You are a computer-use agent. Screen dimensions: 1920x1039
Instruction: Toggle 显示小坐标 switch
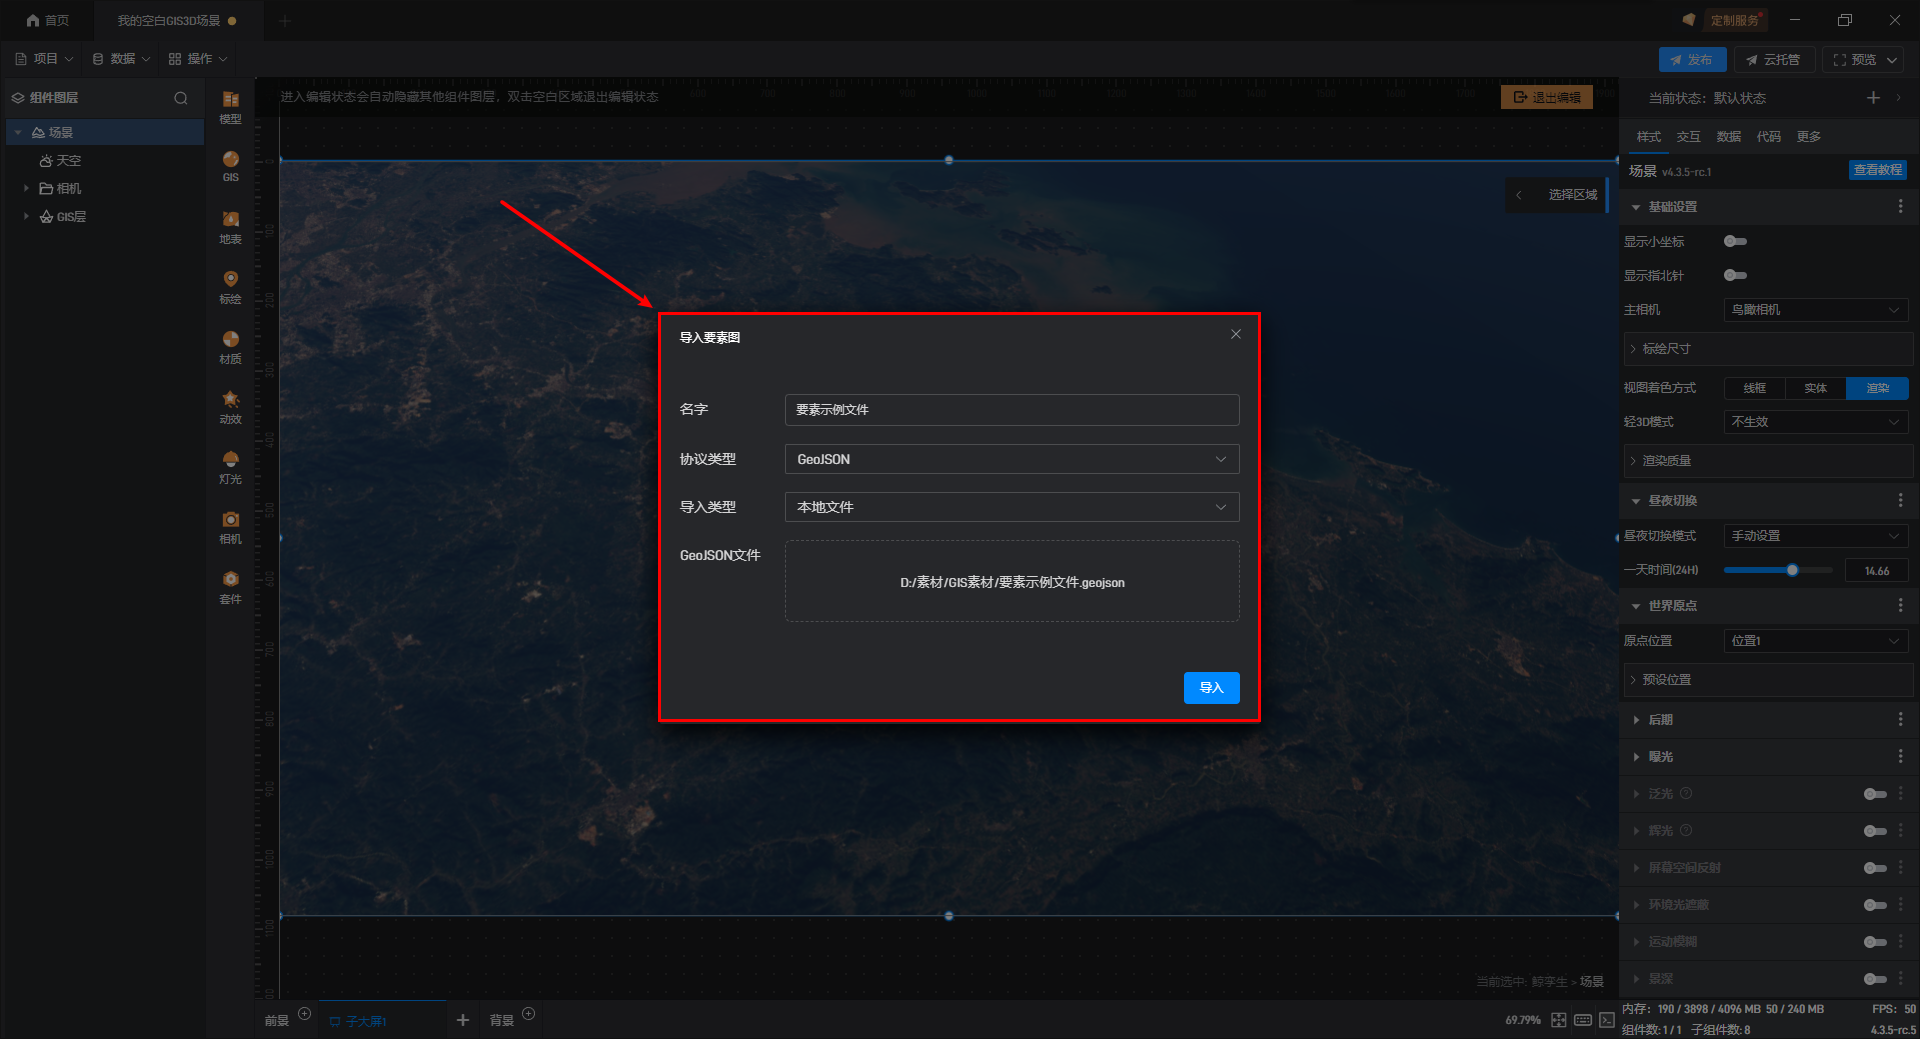pyautogui.click(x=1735, y=241)
